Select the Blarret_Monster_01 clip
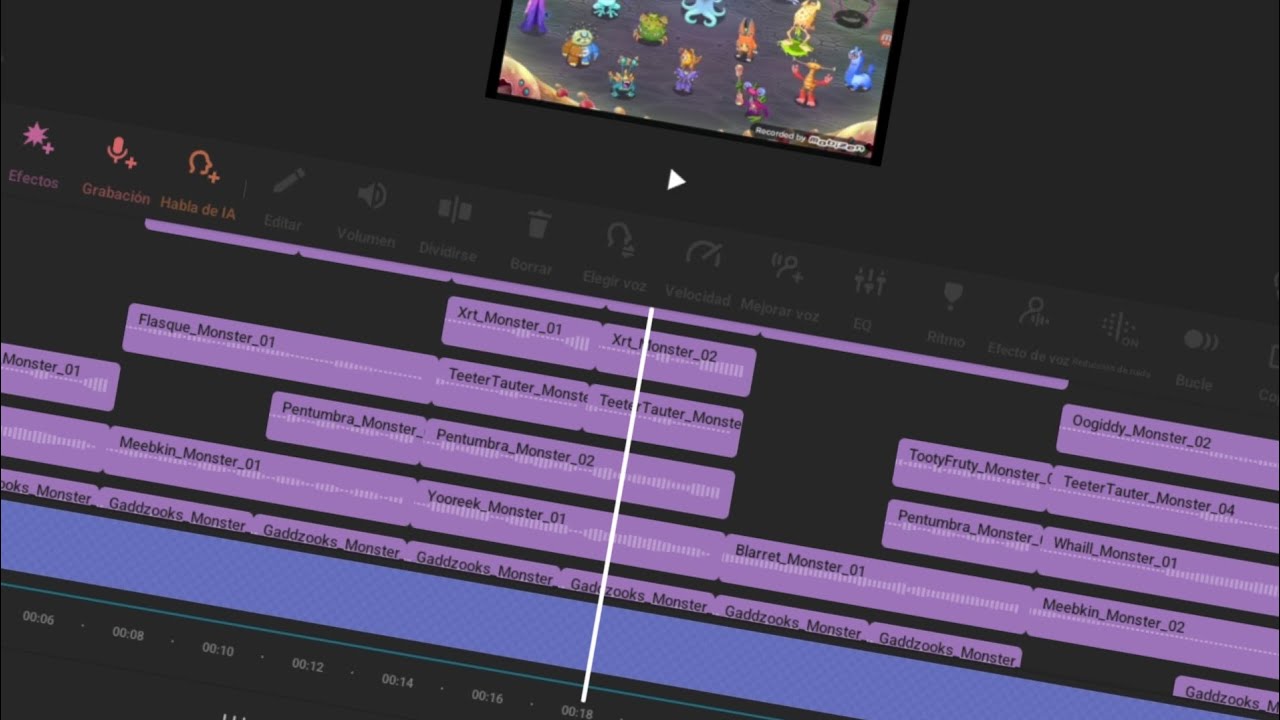The width and height of the screenshot is (1280, 720). click(x=875, y=581)
